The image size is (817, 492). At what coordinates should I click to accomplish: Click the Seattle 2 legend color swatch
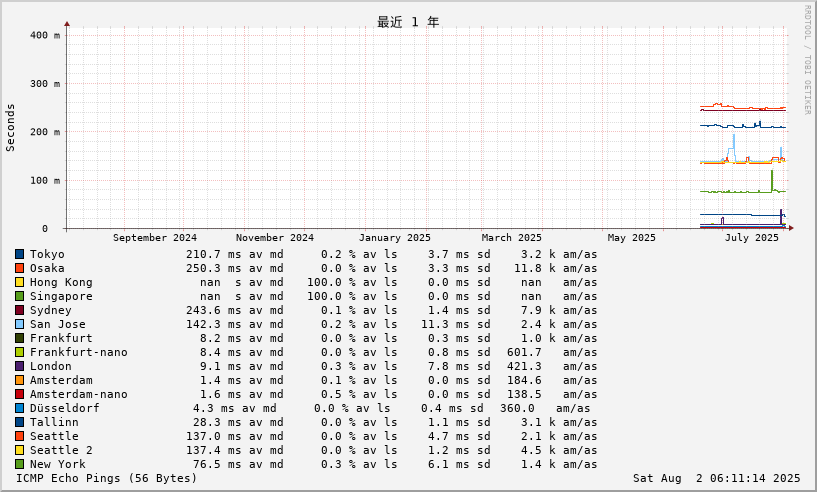coord(19,451)
